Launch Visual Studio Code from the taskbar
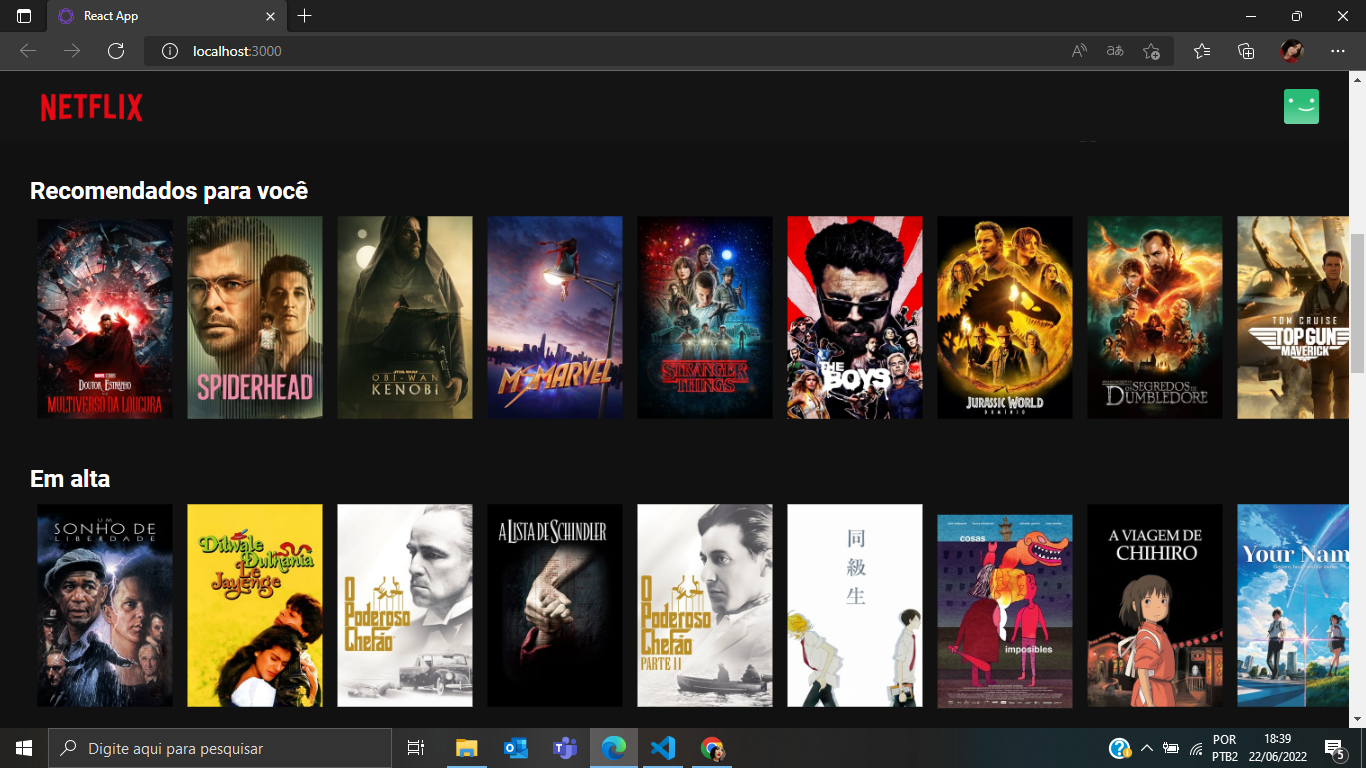 (662, 747)
